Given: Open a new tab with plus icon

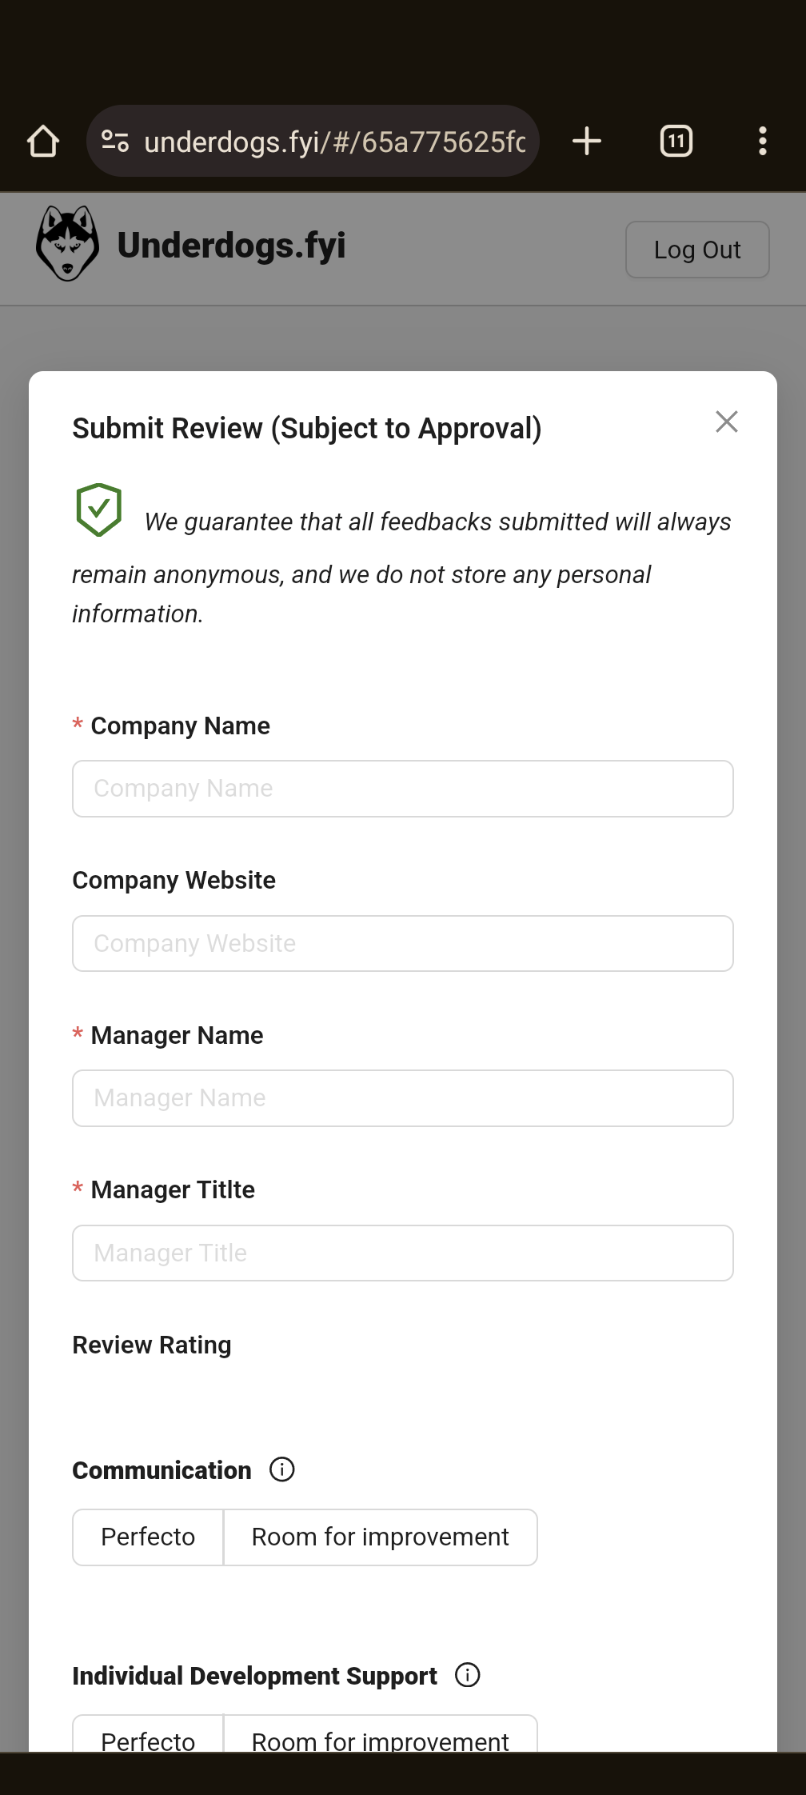Looking at the screenshot, I should click(x=587, y=141).
